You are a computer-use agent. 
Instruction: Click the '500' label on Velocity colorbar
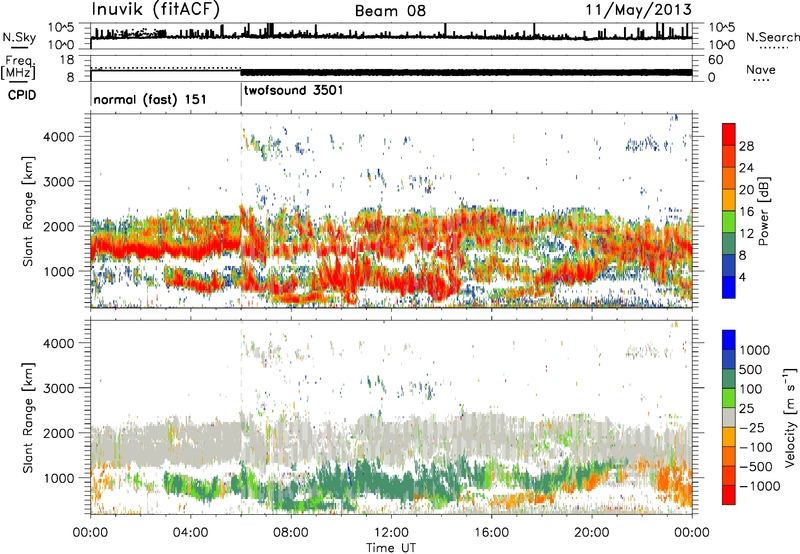(751, 369)
